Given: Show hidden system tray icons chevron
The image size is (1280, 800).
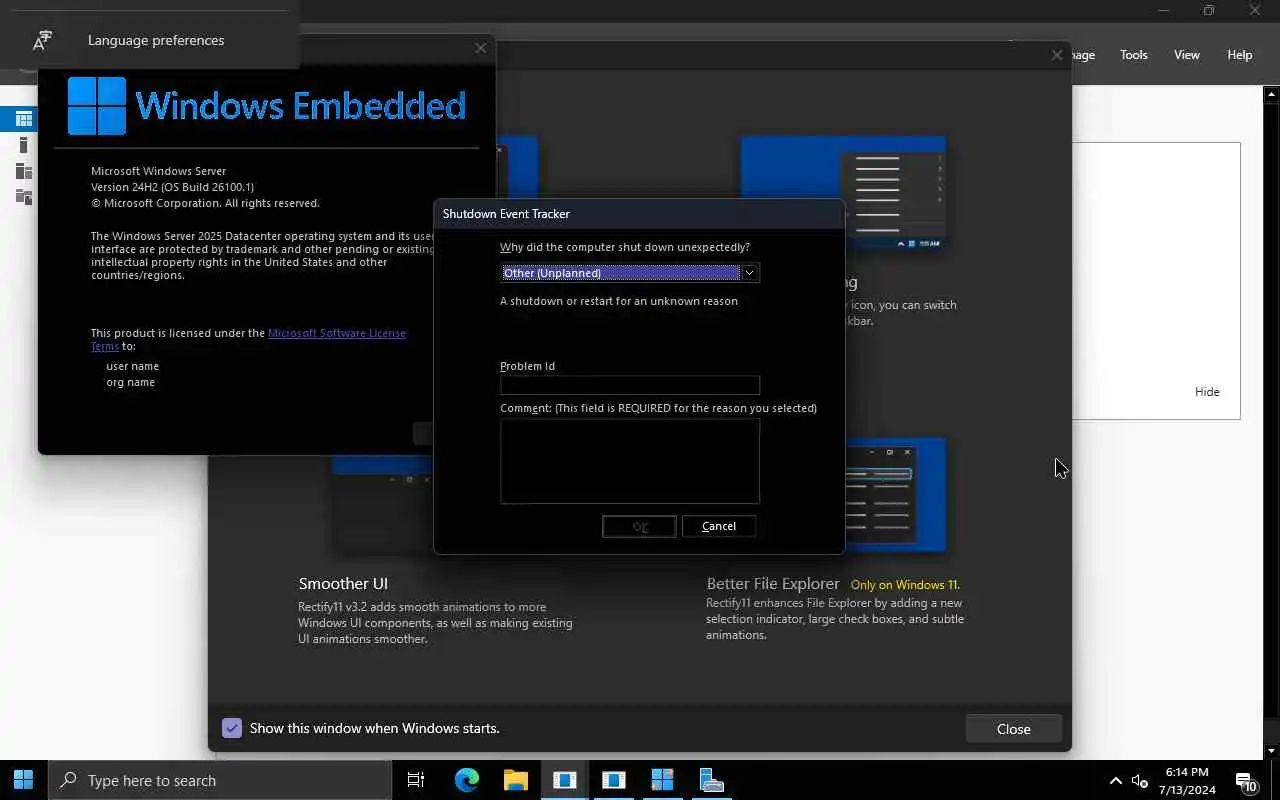Looking at the screenshot, I should (x=1116, y=781).
